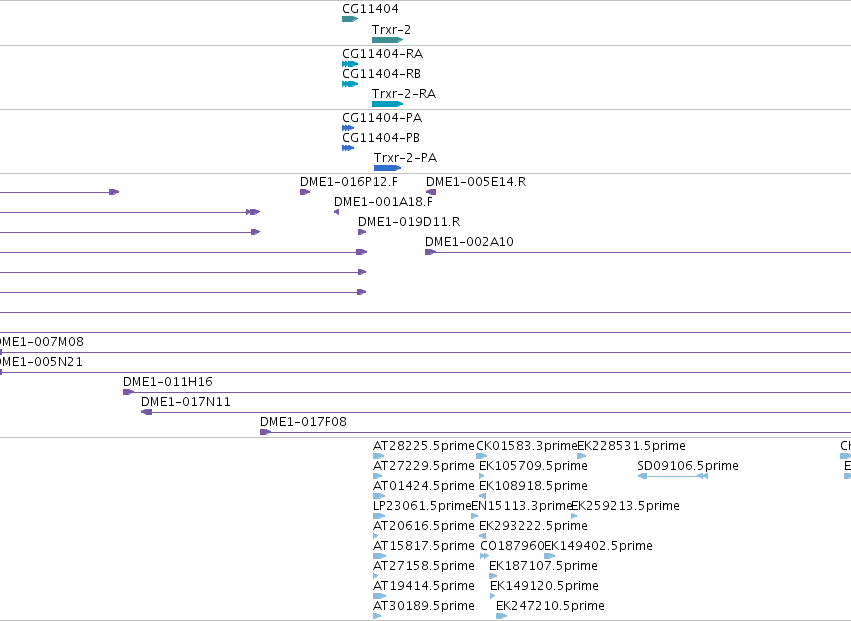Select the Trxr-2 gene arrow glyph
This screenshot has width=851, height=621.
pos(388,40)
